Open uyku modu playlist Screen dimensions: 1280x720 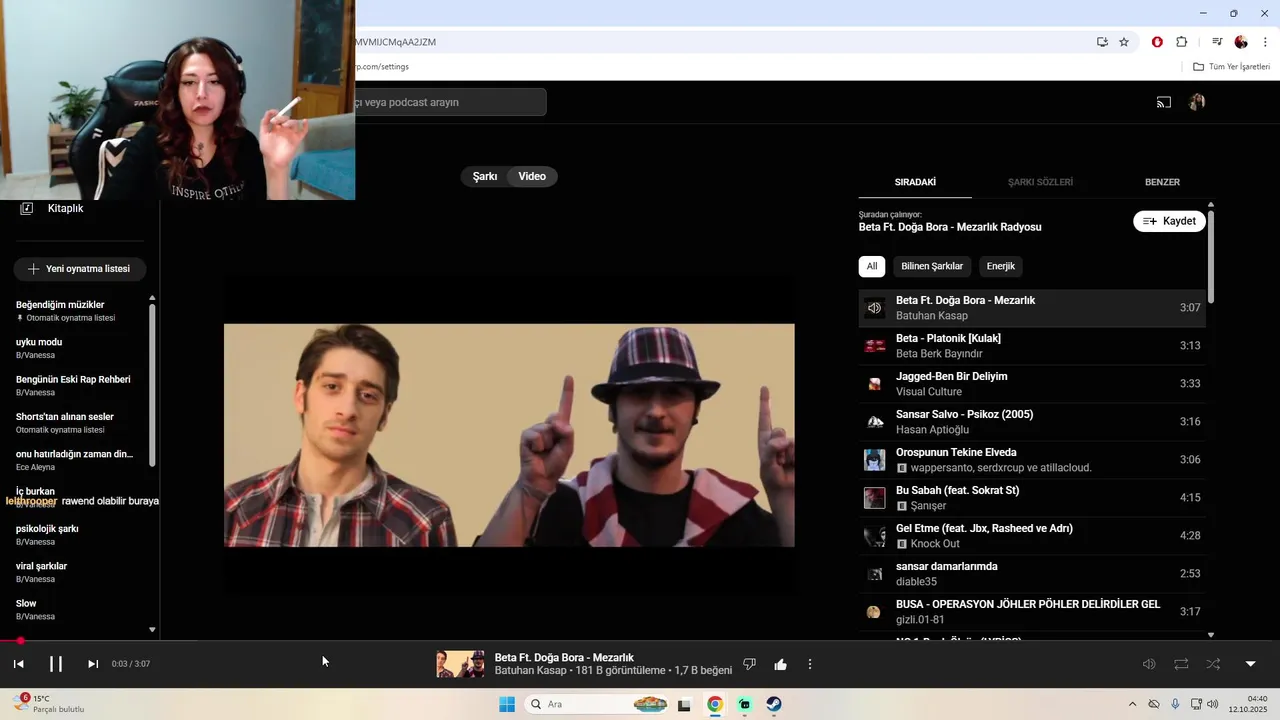click(77, 348)
